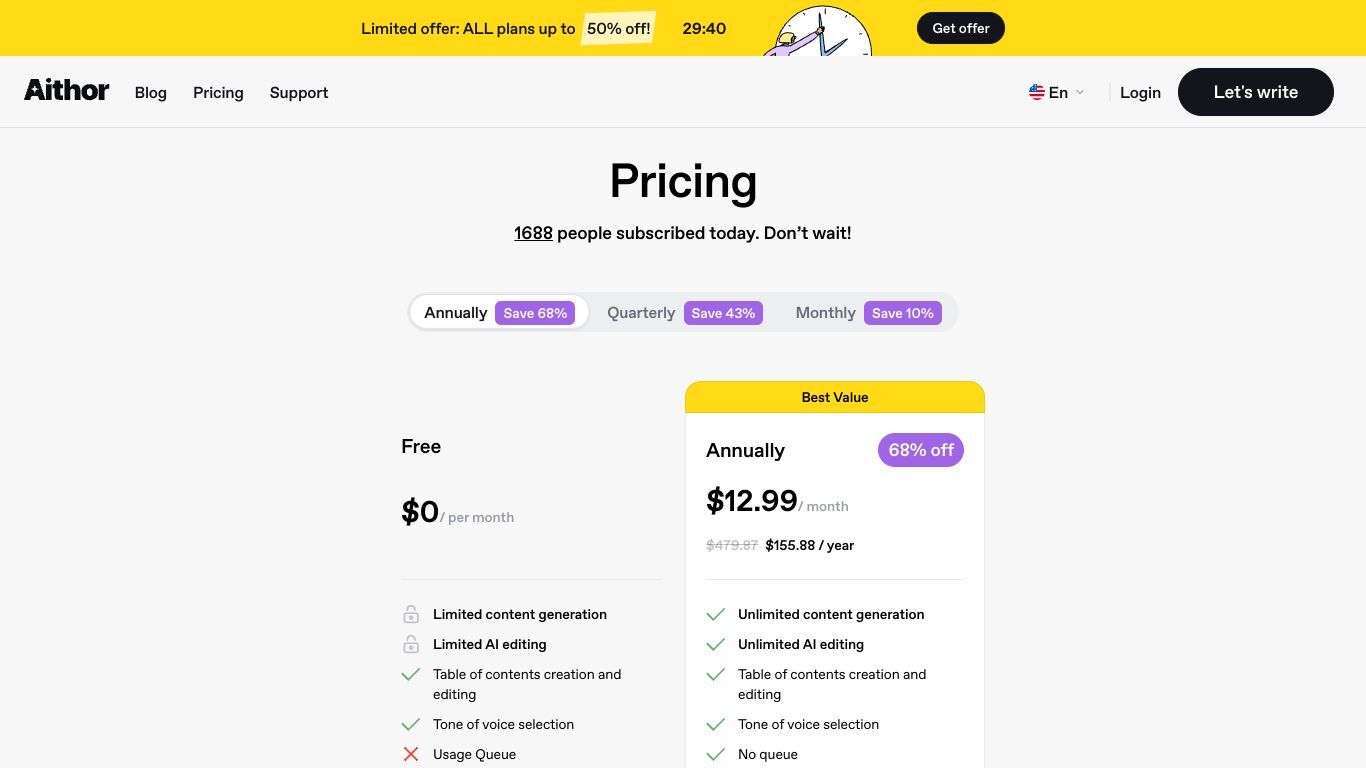Click the Login link
The width and height of the screenshot is (1366, 768).
1140,92
